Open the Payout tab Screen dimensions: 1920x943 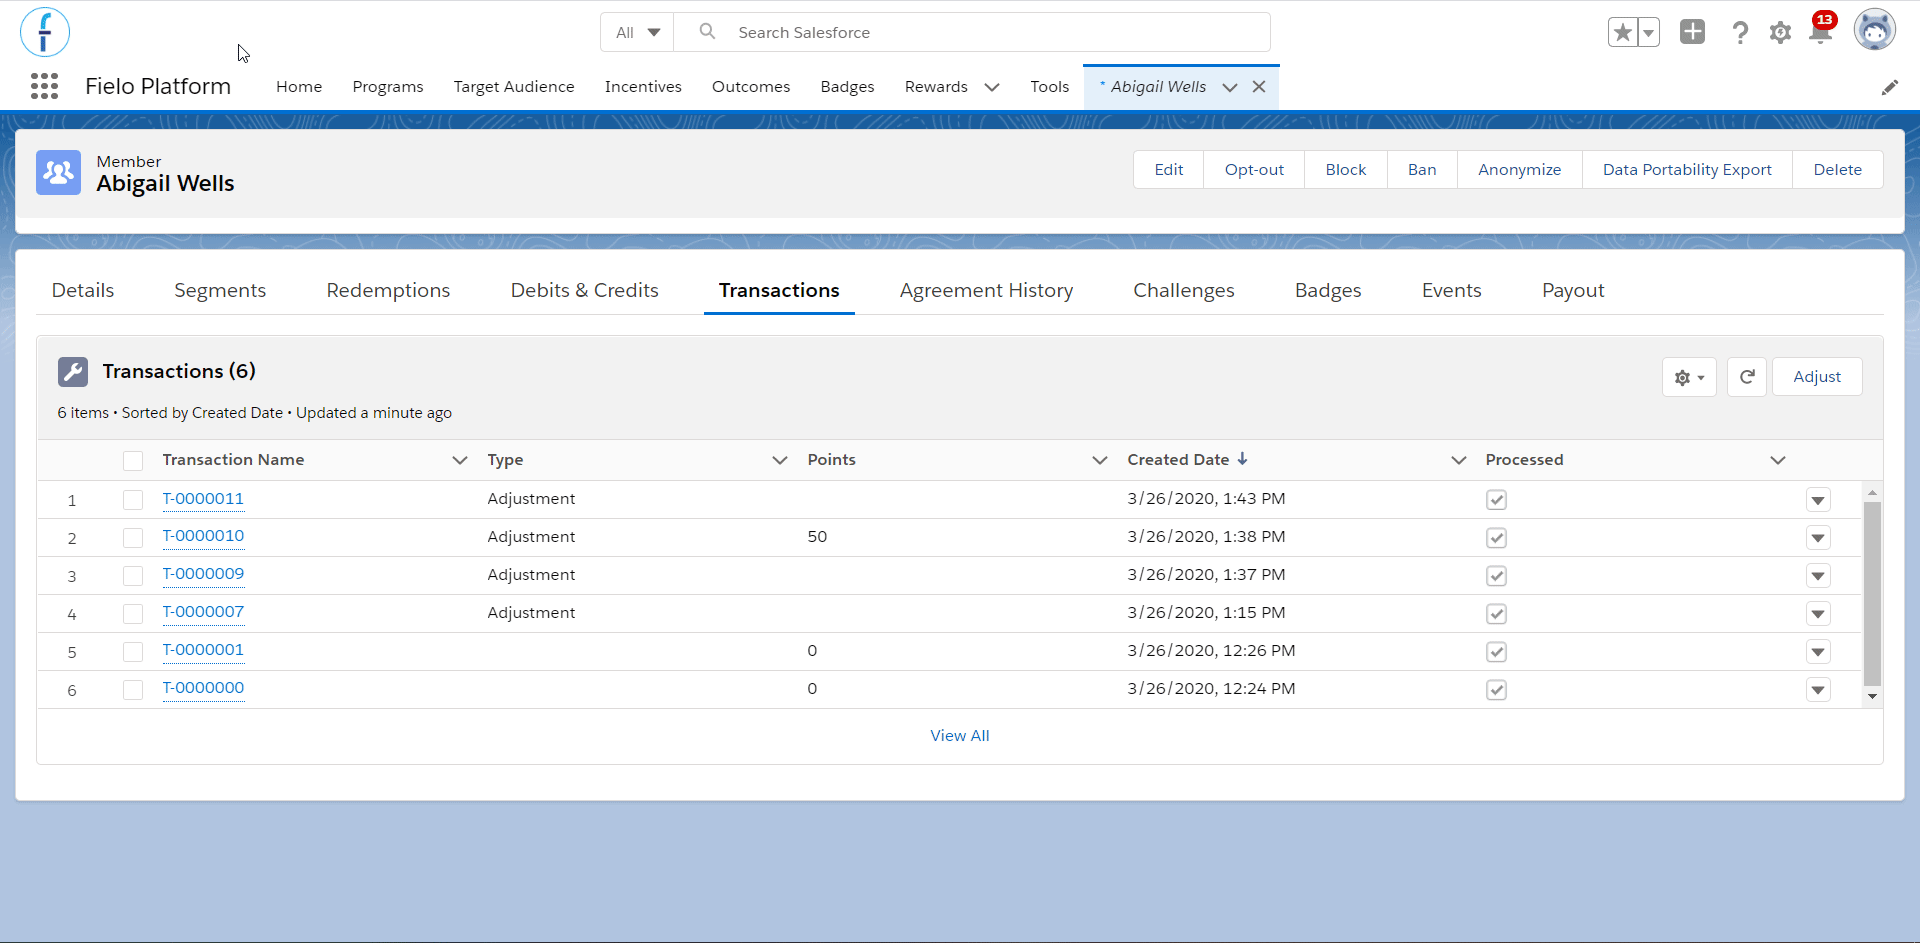coord(1573,290)
